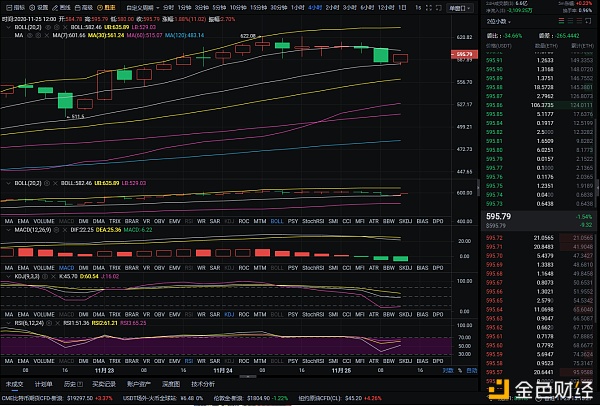This screenshot has width=600, height=406.
Task: Show sell-orders-only order book view icon
Action: 579,21
